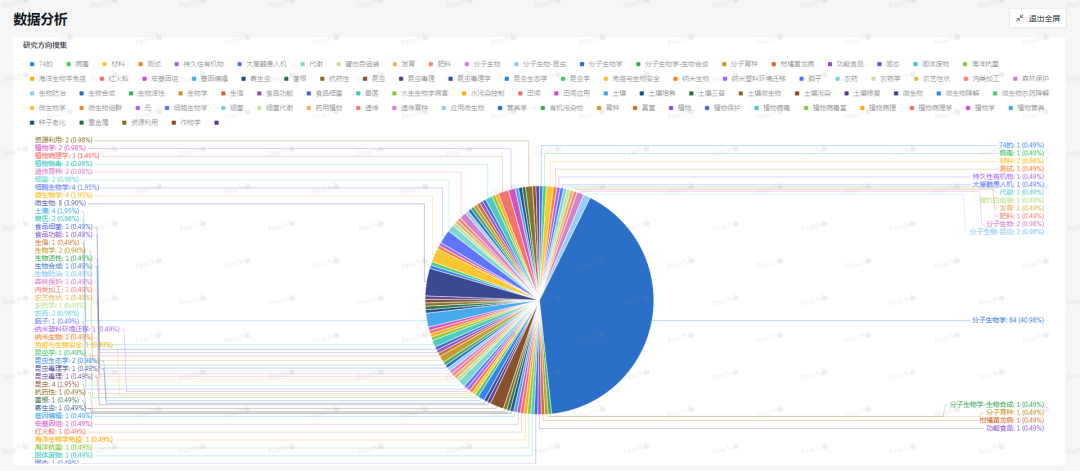This screenshot has width=1080, height=471.
Task: Toggle the 种子老化 legend entry
Action: [47, 122]
